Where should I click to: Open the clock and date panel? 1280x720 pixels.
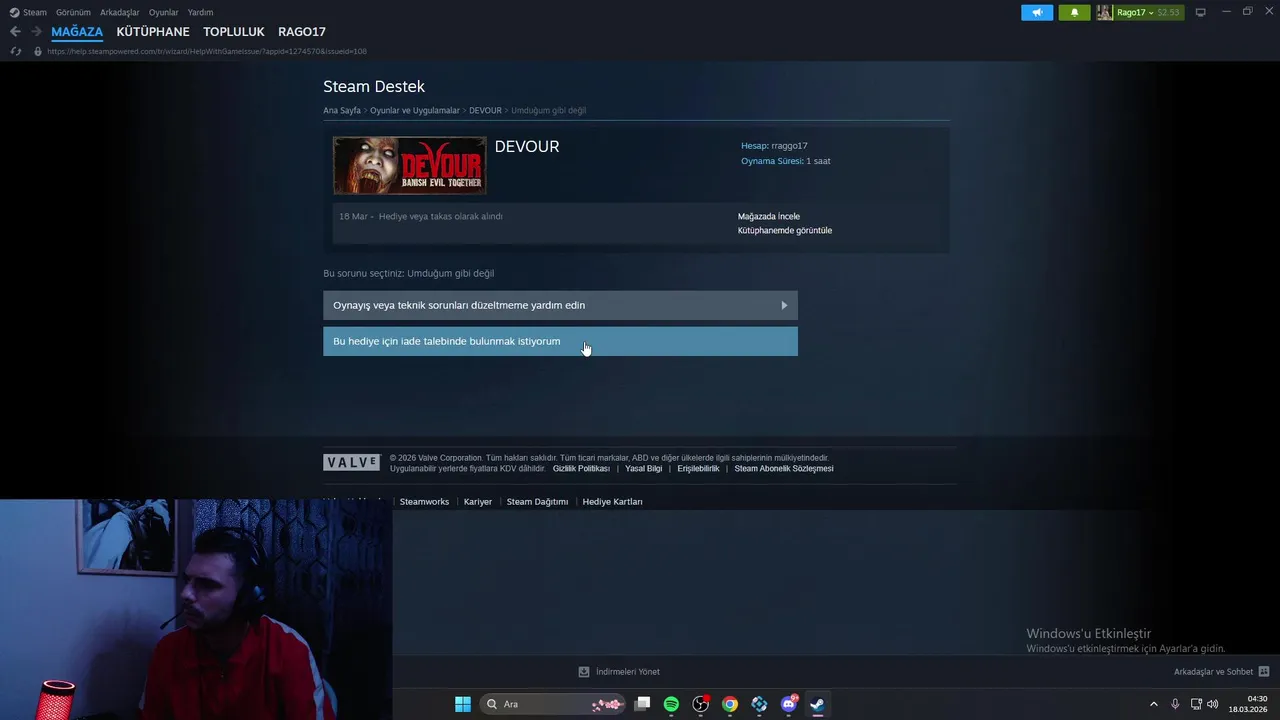point(1248,704)
